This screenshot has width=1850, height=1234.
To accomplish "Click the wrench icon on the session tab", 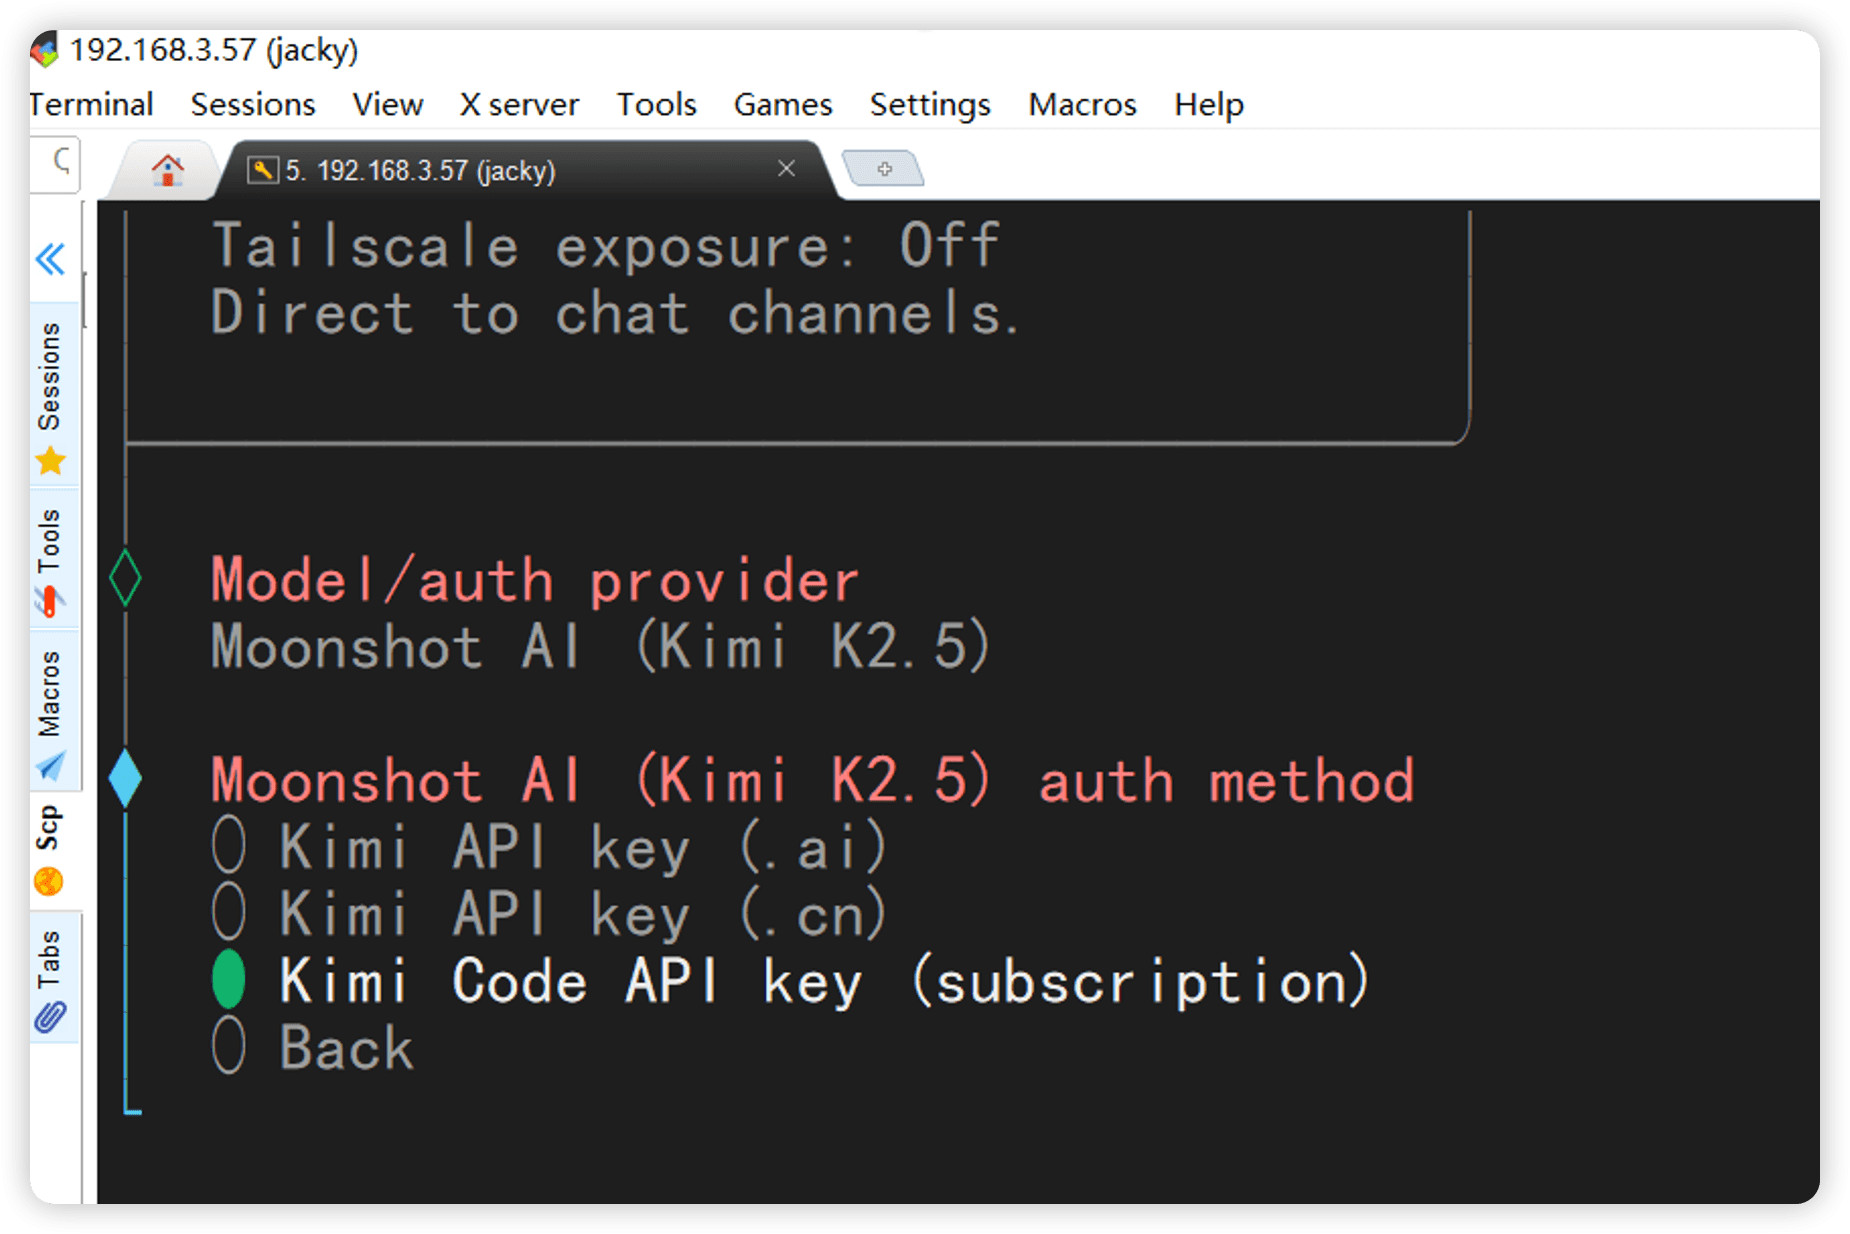I will 262,170.
